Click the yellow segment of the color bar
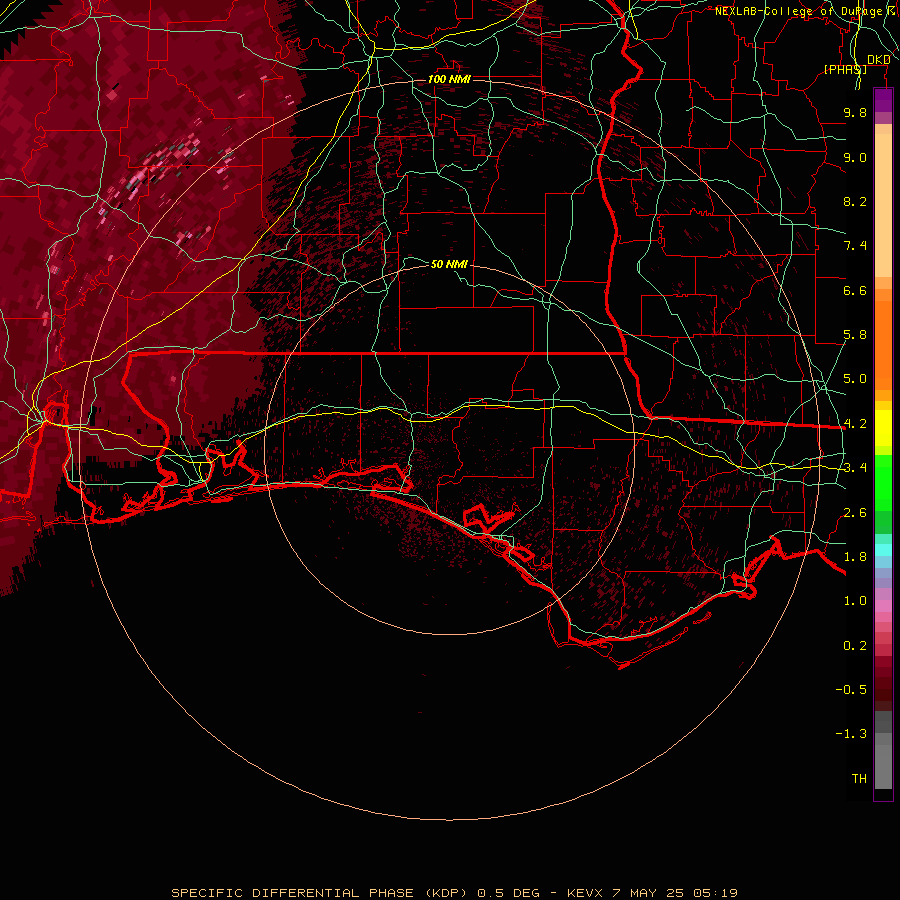This screenshot has width=900, height=900. [883, 428]
